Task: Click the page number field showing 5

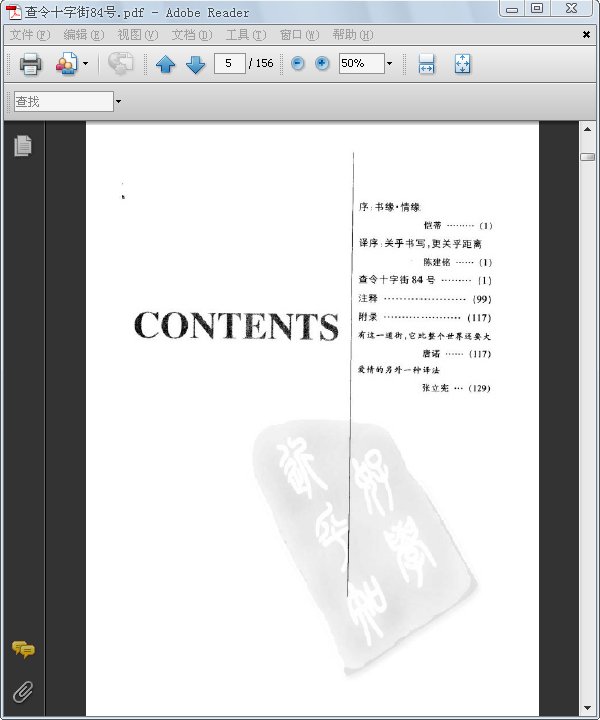Action: click(230, 63)
